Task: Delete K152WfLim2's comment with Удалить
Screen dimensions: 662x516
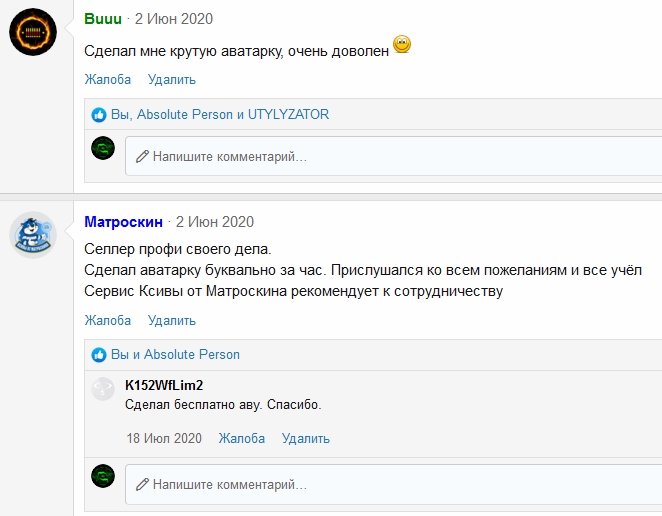Action: pos(306,438)
